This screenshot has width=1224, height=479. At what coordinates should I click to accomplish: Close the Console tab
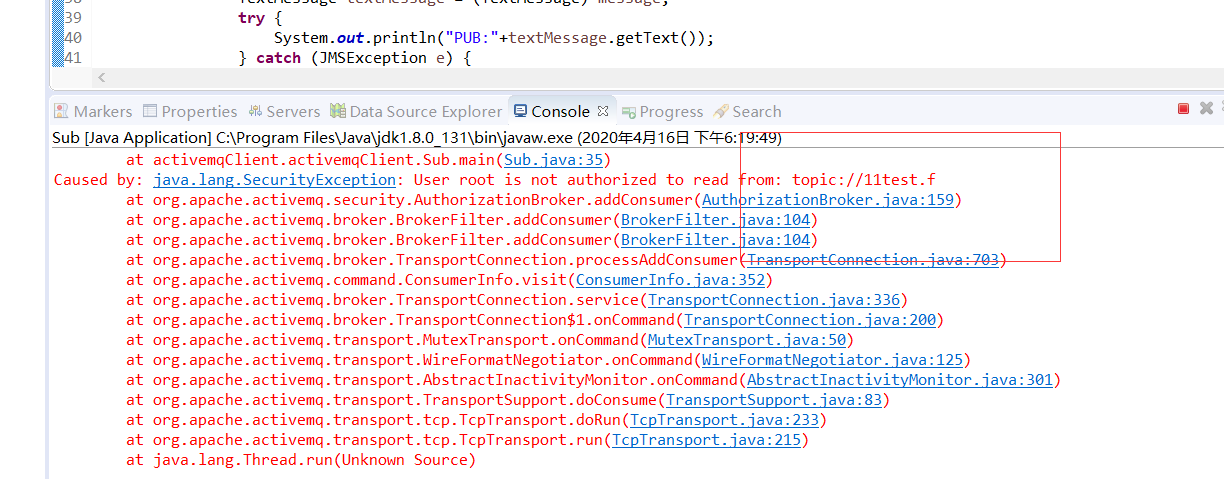coord(603,111)
